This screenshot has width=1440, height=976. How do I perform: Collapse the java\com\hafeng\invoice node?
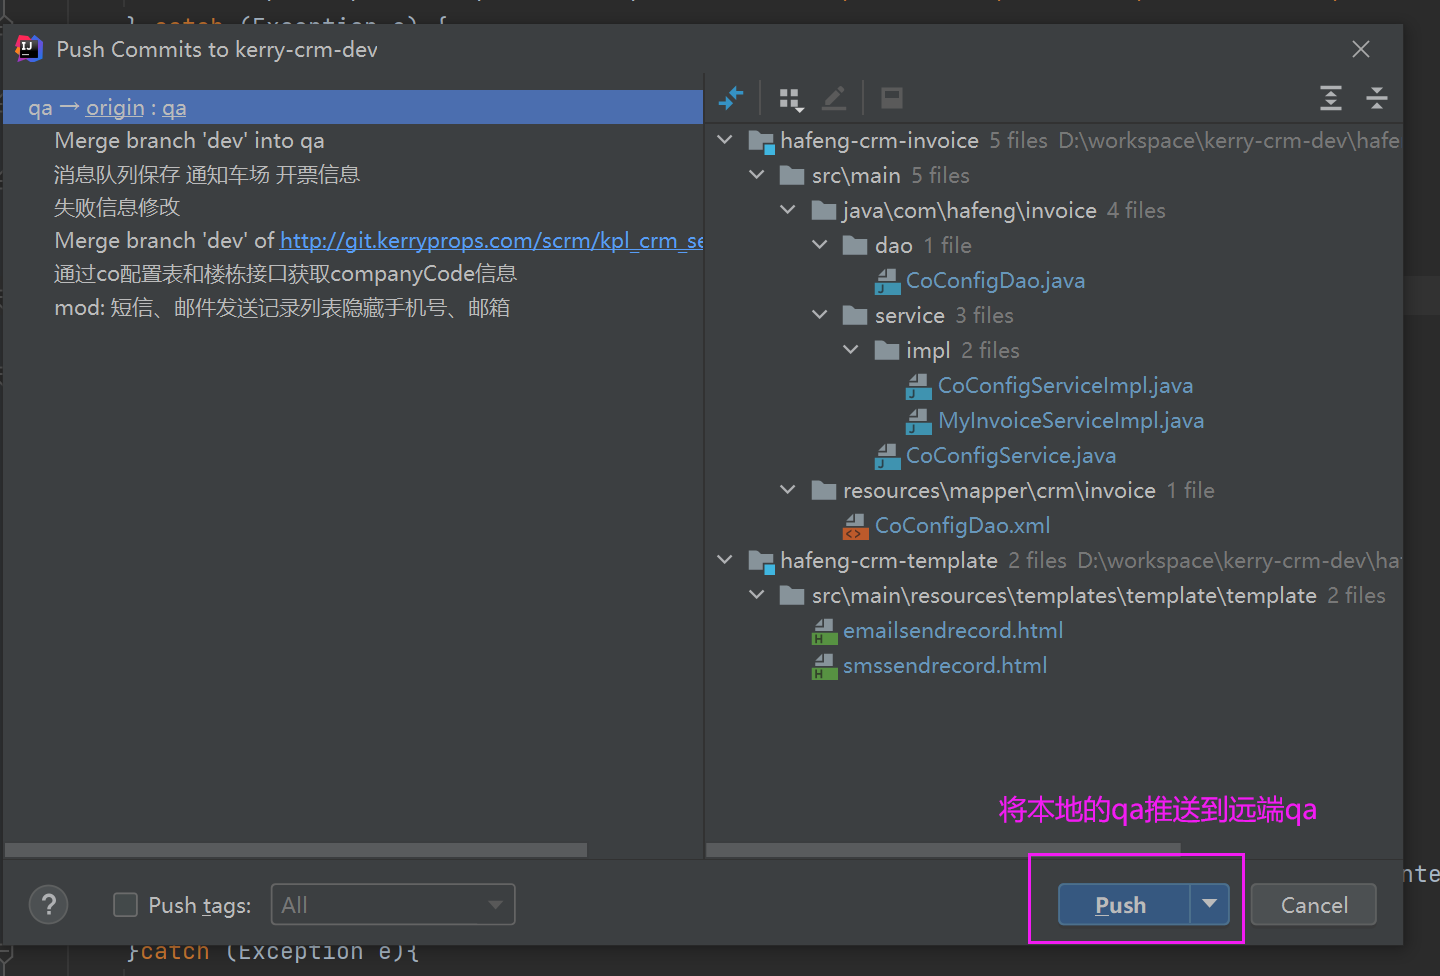pyautogui.click(x=788, y=210)
